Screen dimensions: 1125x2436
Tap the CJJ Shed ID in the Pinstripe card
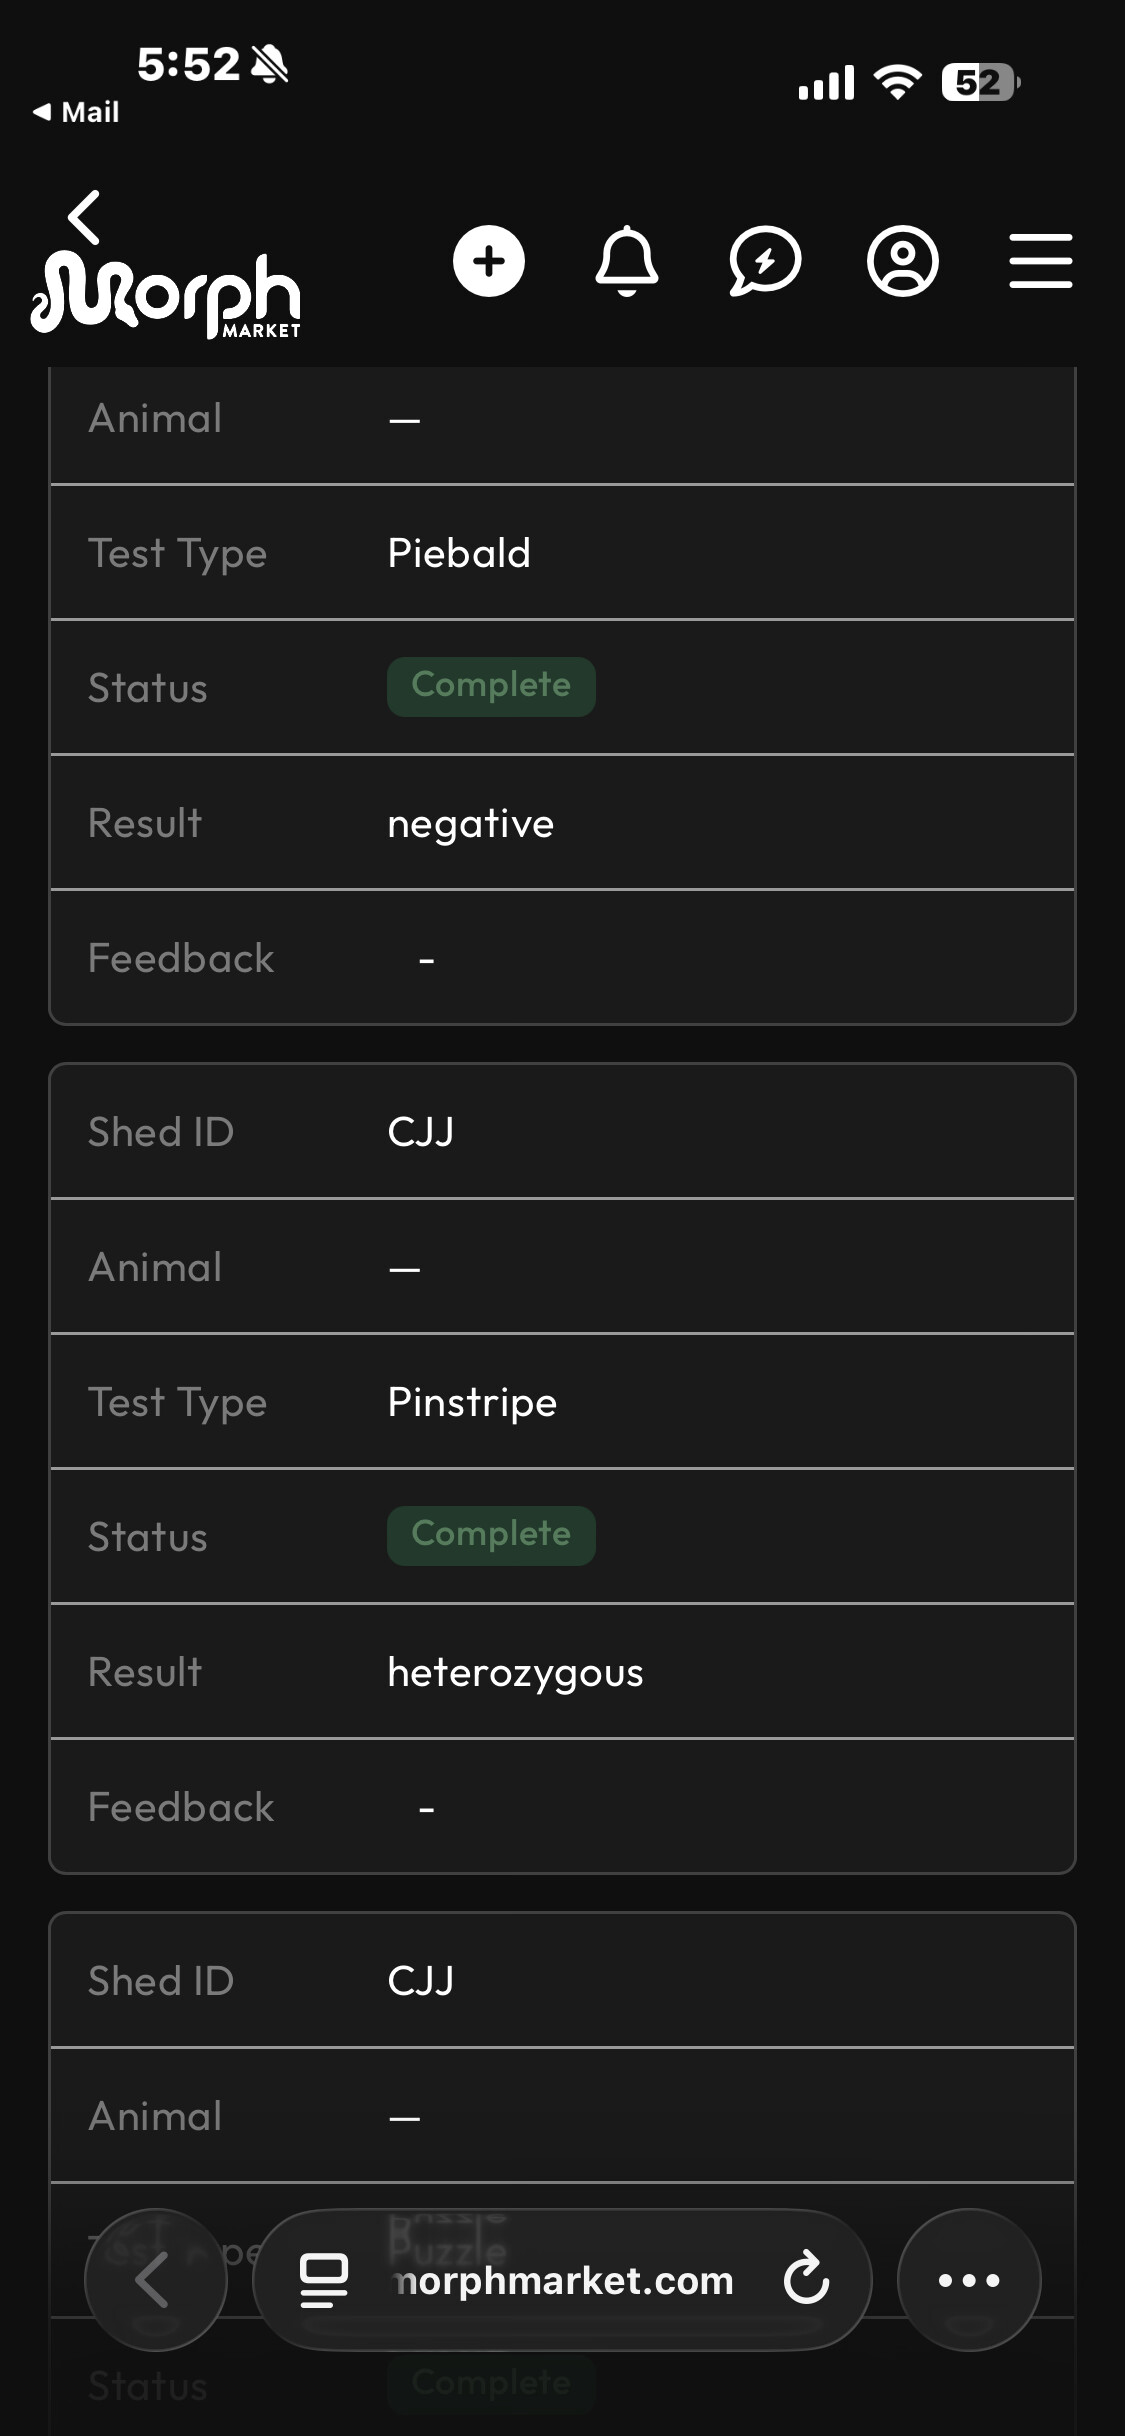coord(420,1132)
